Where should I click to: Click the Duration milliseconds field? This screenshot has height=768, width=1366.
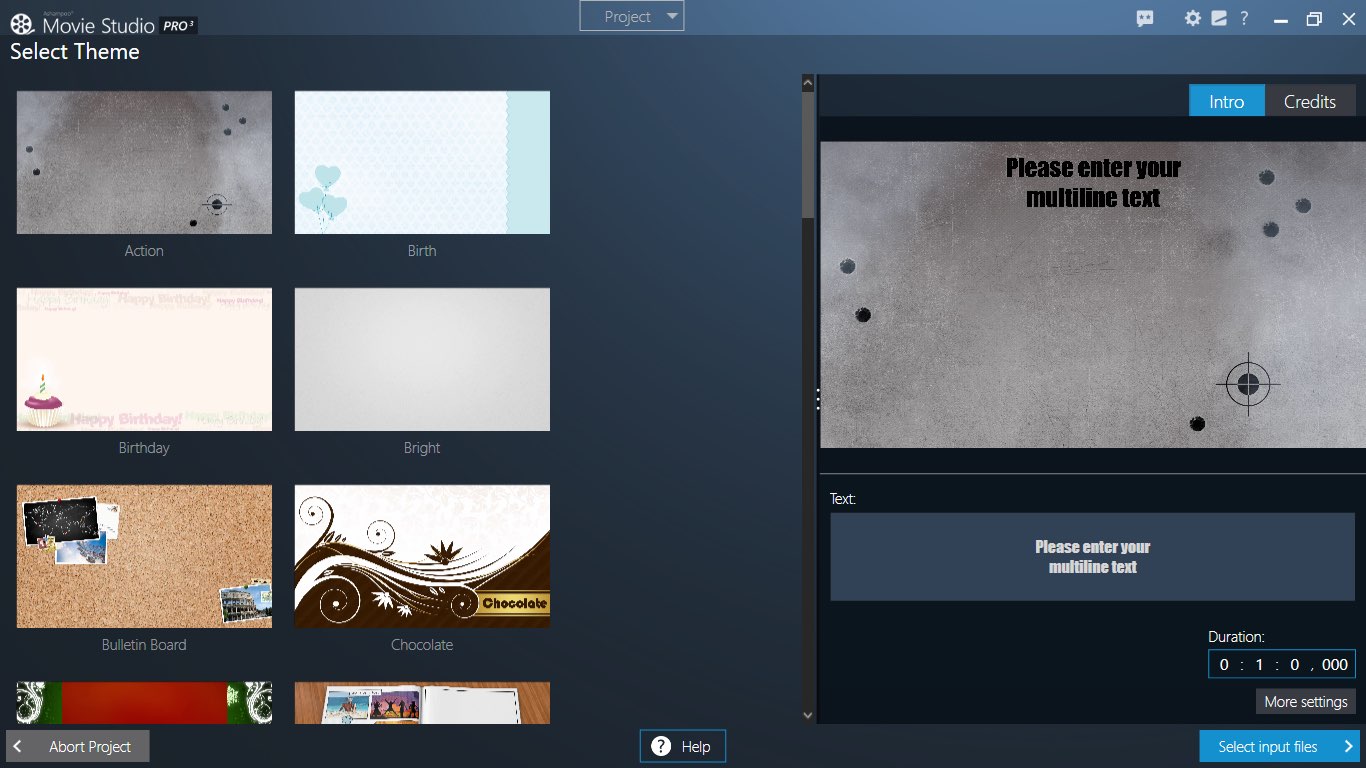(x=1335, y=665)
